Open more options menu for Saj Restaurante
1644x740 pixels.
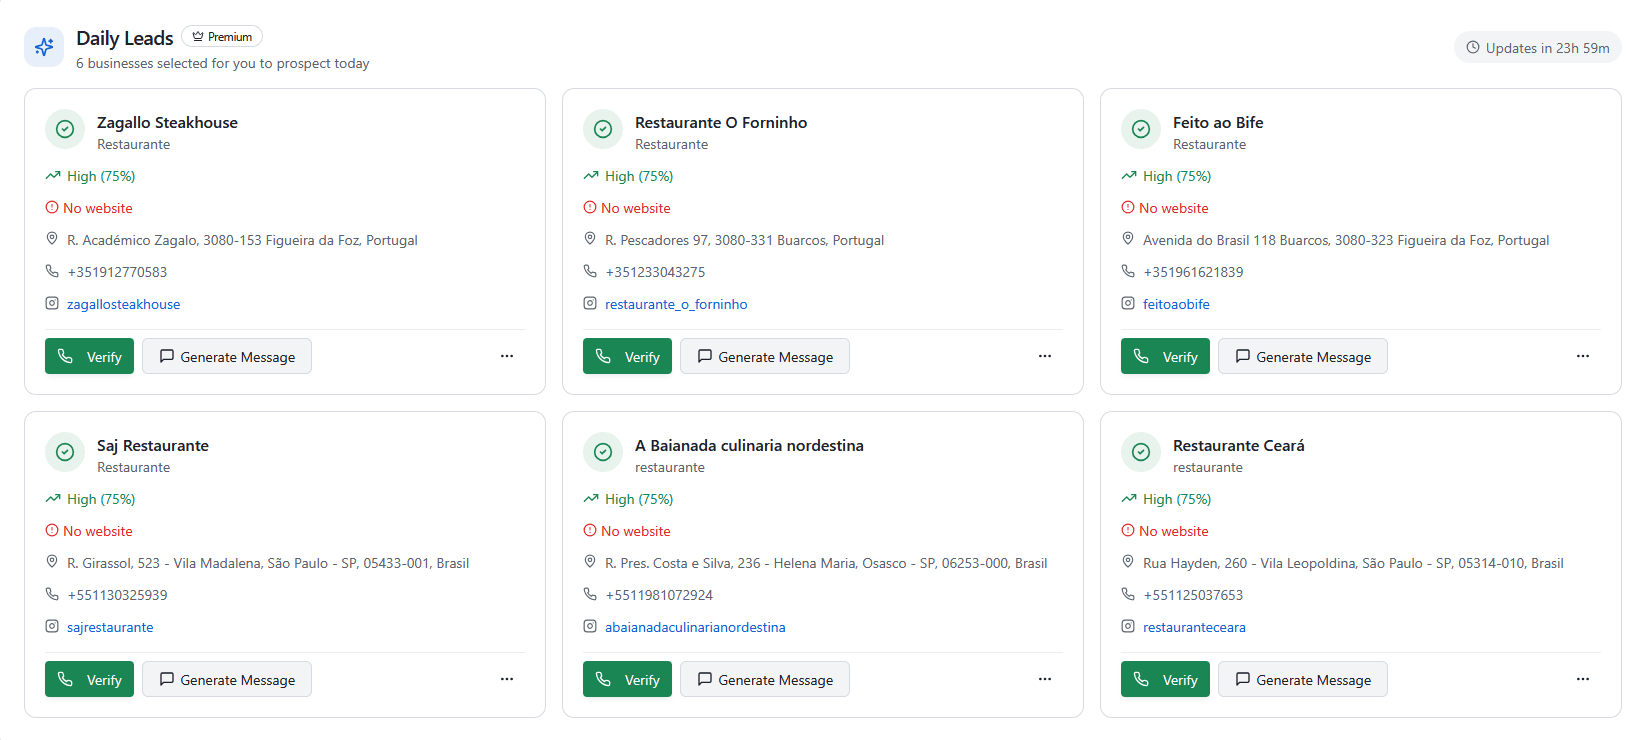507,679
